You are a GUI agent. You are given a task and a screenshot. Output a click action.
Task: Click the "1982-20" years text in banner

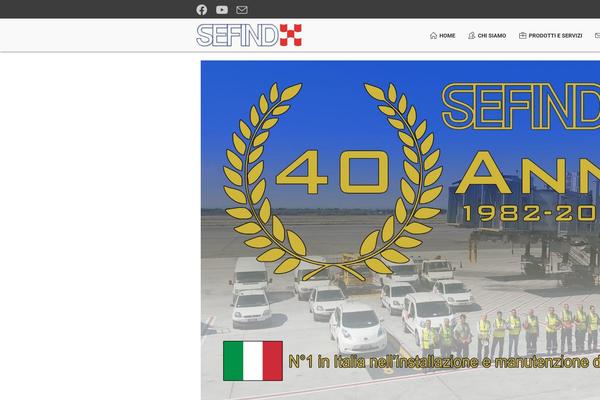(x=531, y=213)
